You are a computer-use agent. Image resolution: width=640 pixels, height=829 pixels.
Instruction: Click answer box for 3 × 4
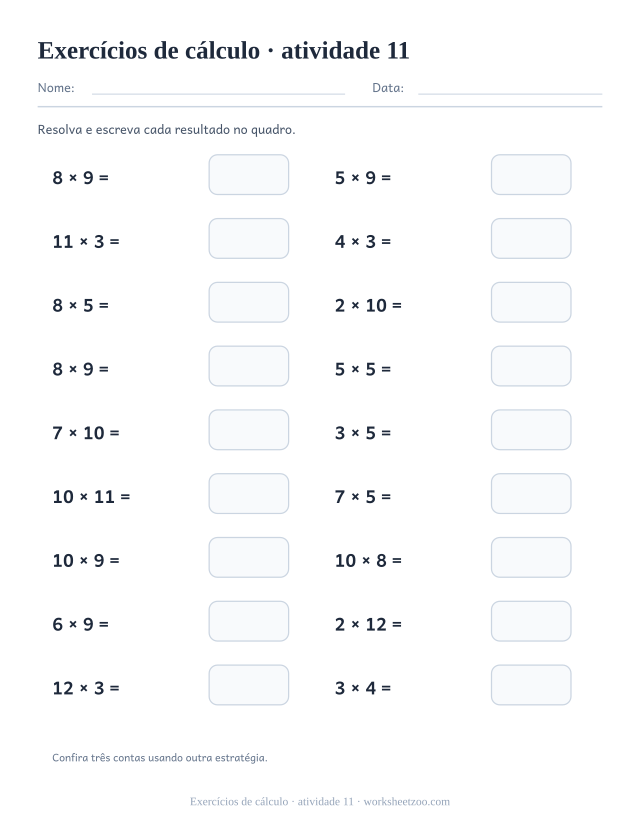[531, 685]
